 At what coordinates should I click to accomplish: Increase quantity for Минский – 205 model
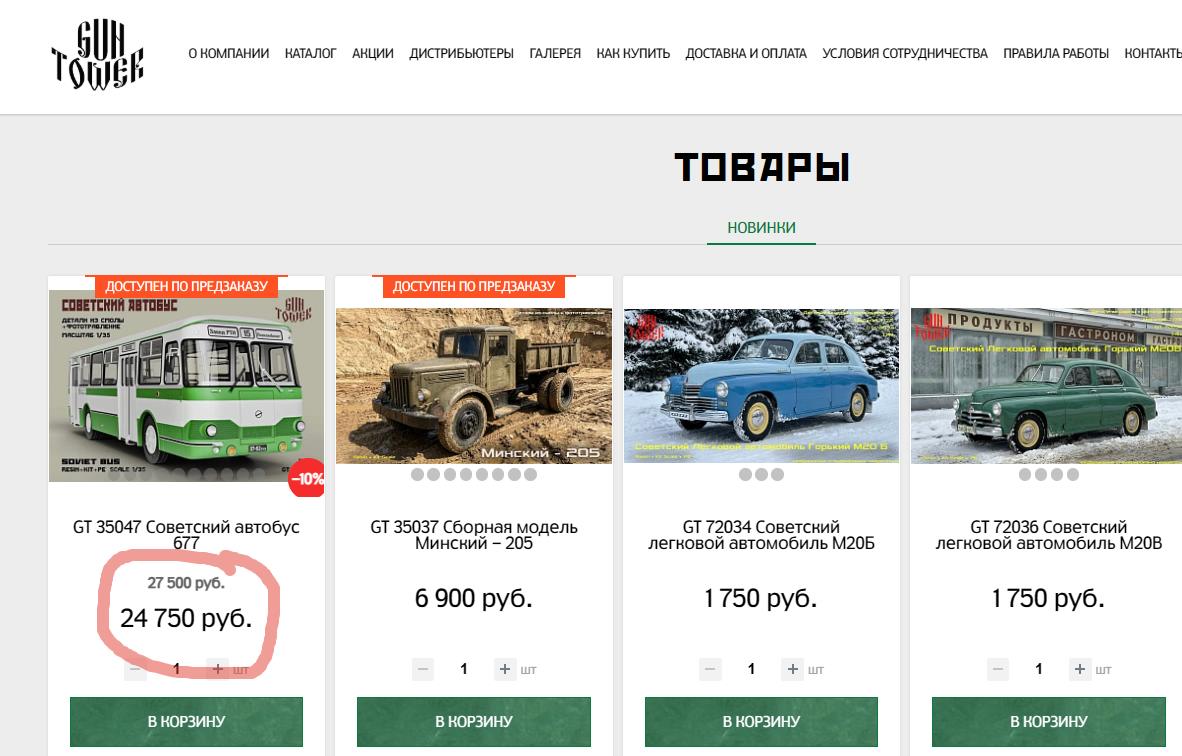(x=504, y=669)
